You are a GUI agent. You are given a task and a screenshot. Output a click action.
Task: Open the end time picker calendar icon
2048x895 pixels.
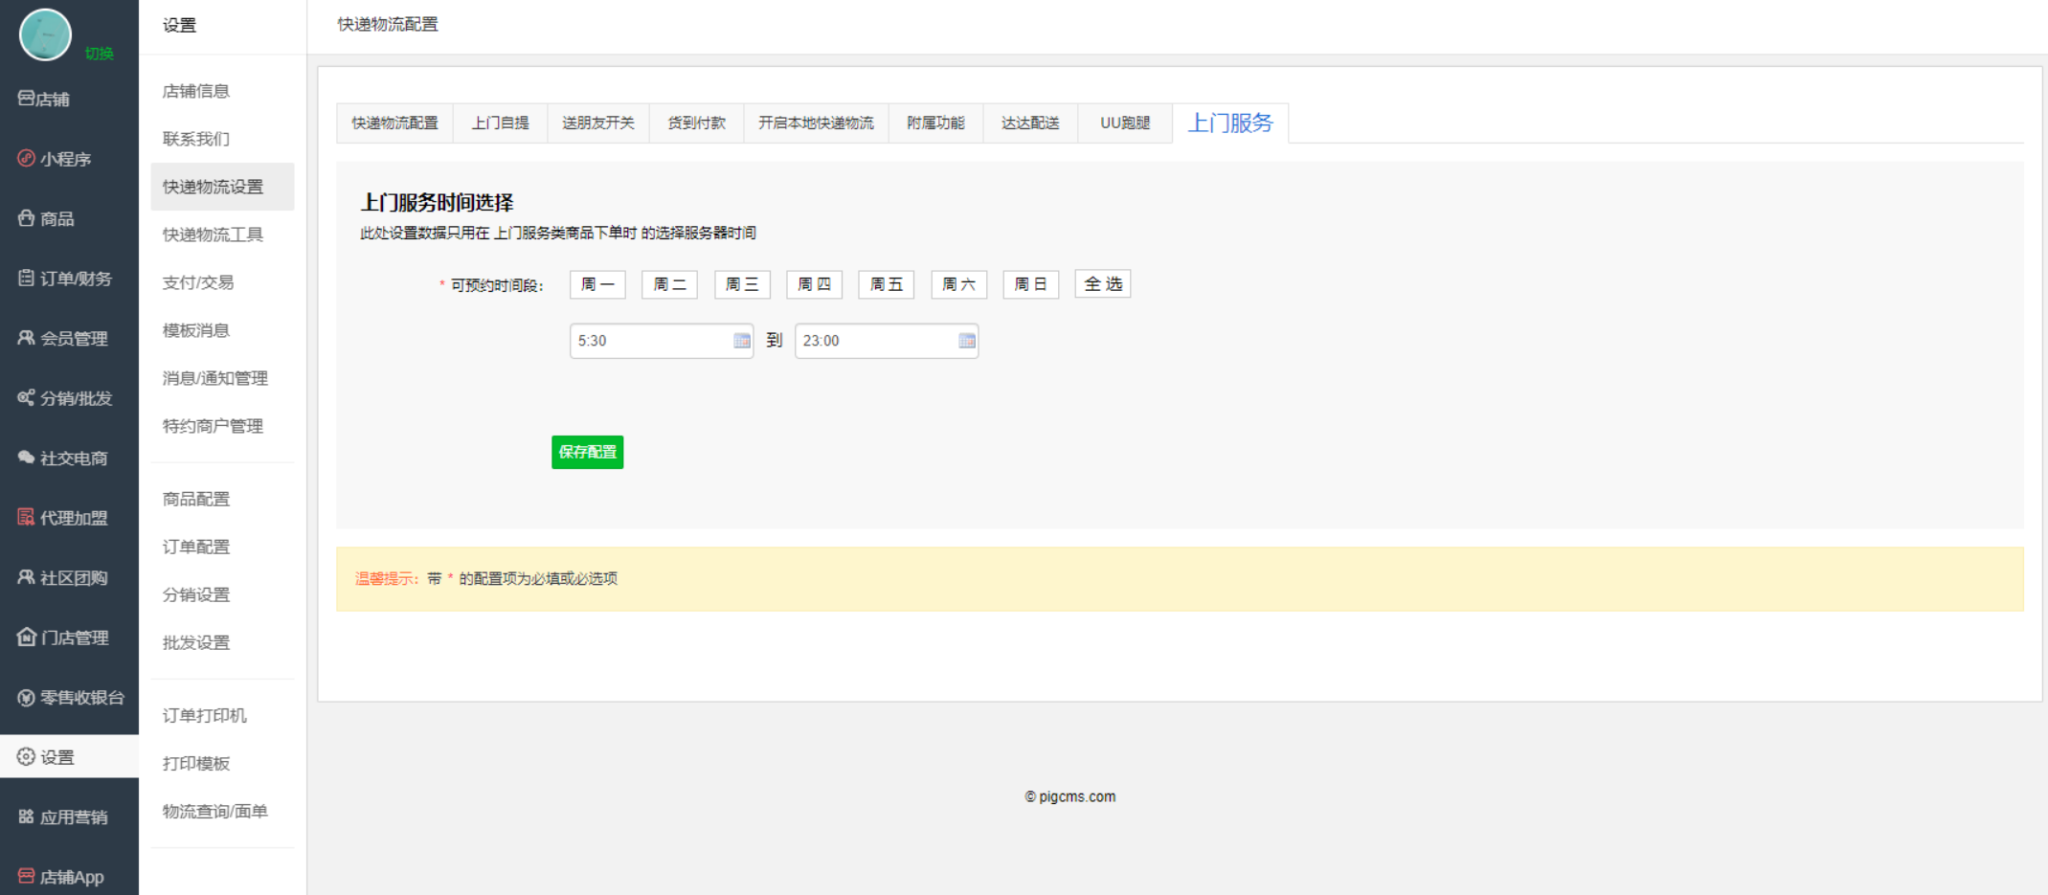click(x=967, y=341)
